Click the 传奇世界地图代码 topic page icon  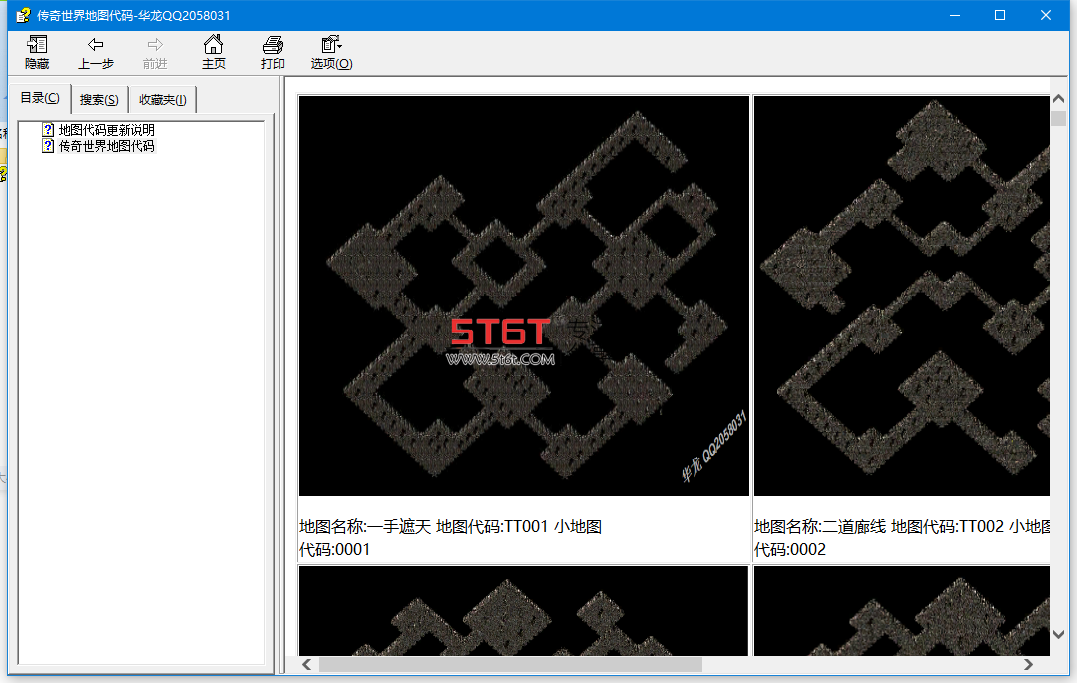click(48, 146)
